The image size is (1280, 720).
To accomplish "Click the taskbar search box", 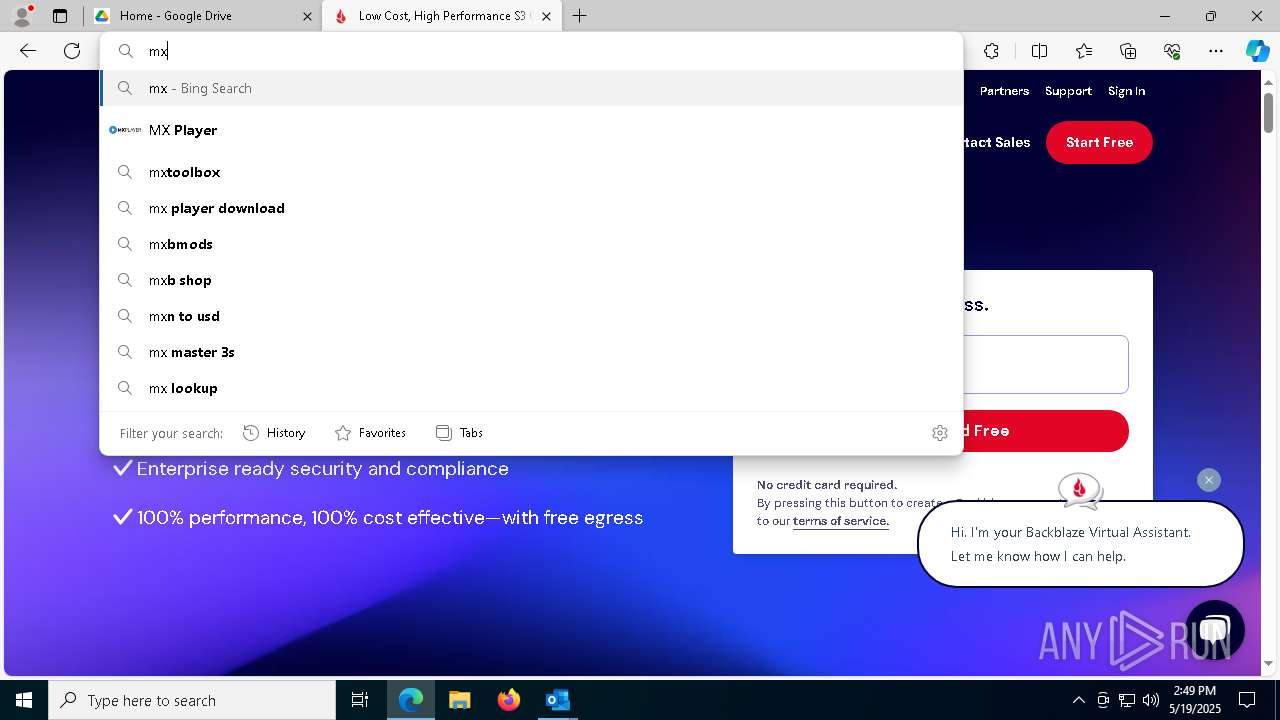I will (192, 700).
